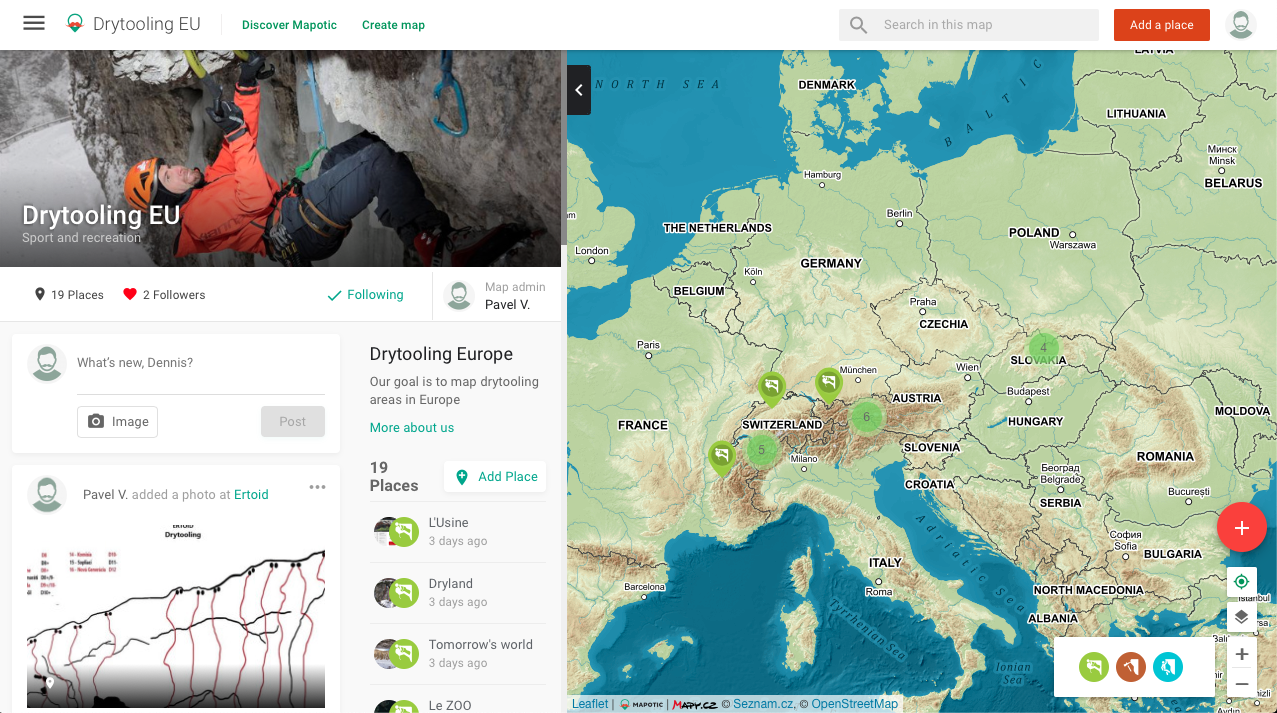Zoom in on the map

point(1241,654)
